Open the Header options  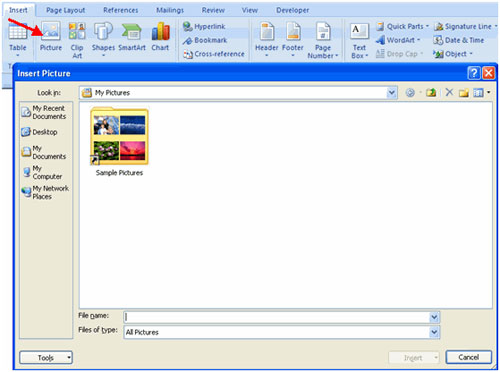click(x=267, y=40)
